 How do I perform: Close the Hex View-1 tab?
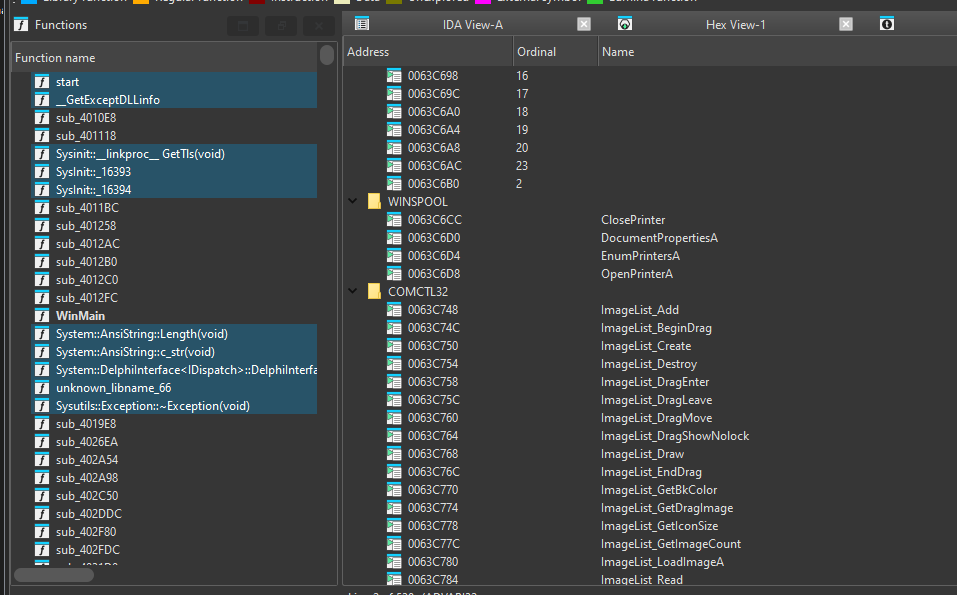point(846,24)
